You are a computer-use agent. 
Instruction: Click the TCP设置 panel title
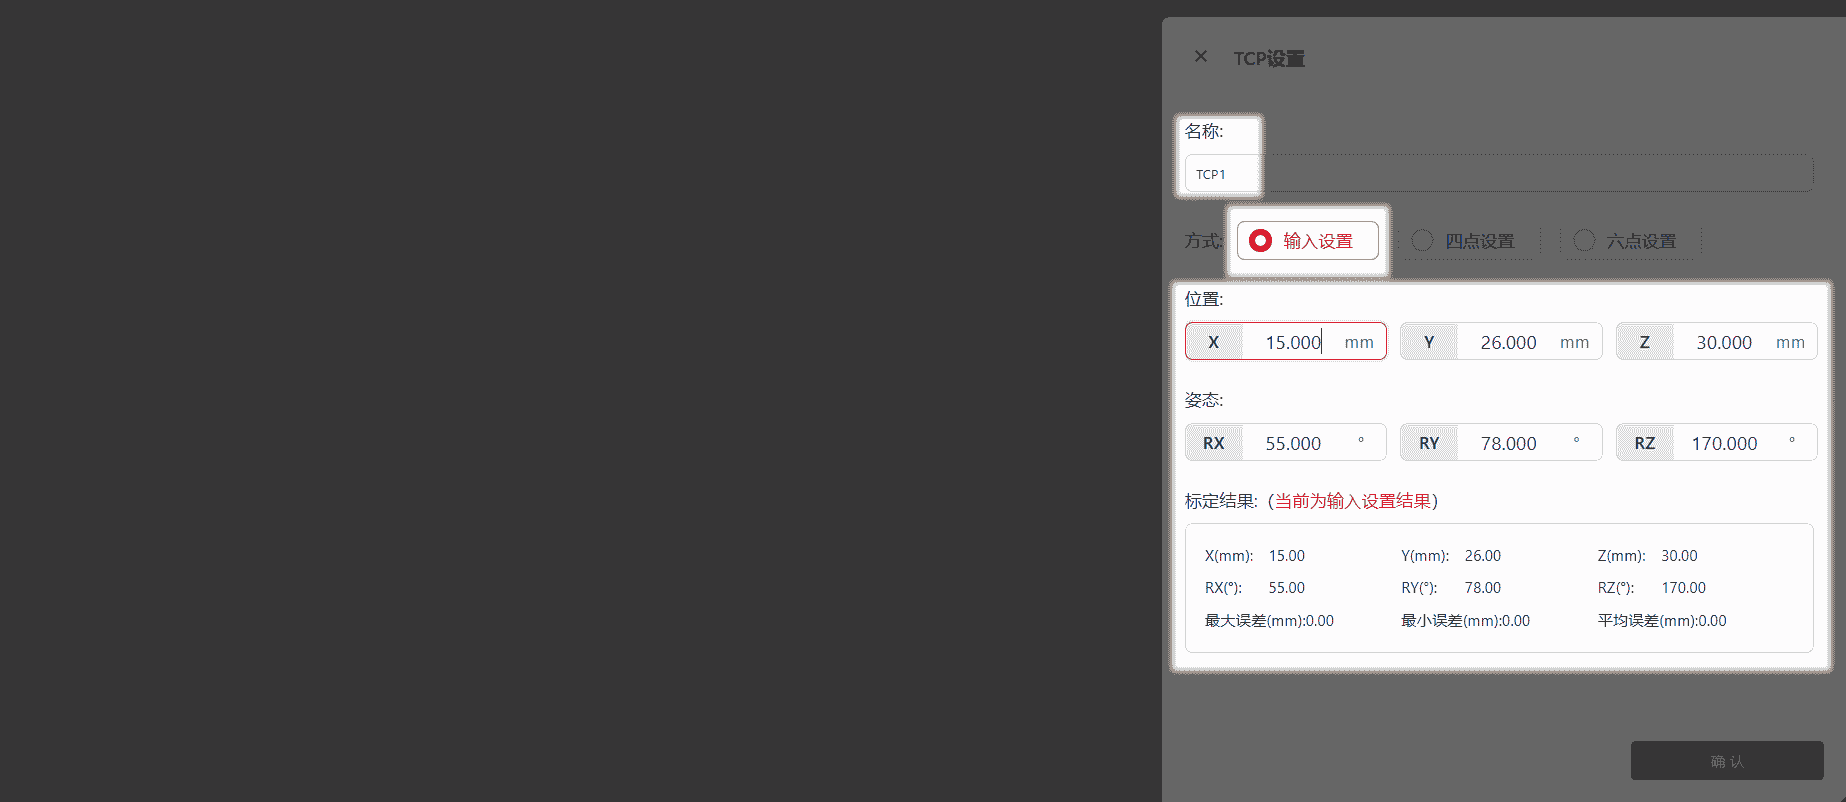(x=1268, y=59)
